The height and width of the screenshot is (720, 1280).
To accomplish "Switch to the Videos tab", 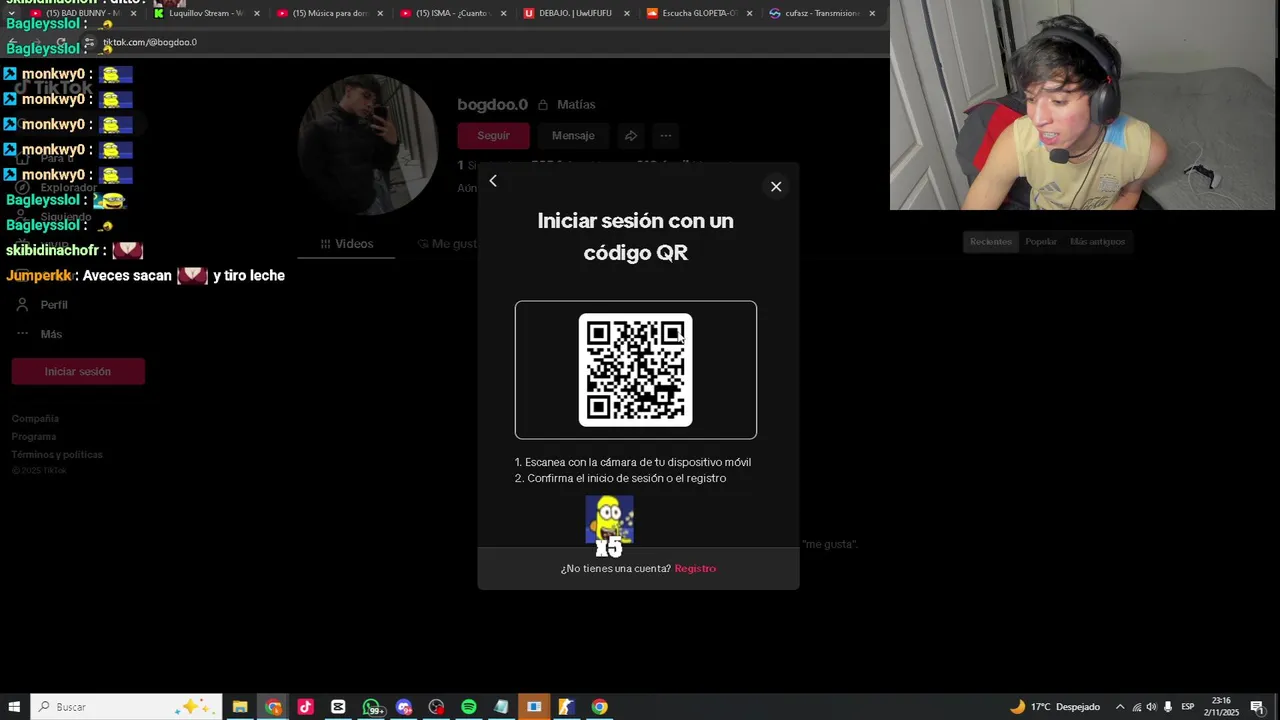I will click(347, 244).
